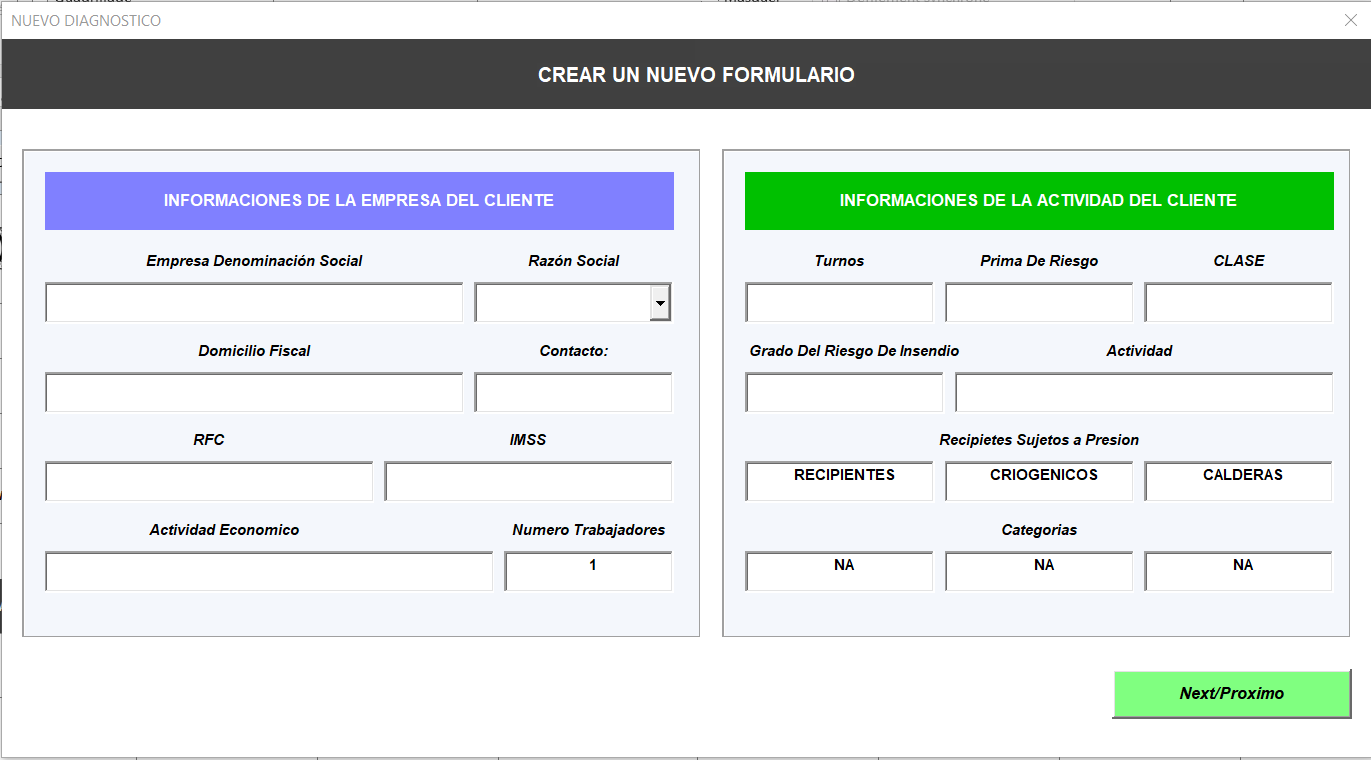The image size is (1371, 760).
Task: Select the Grado Del Riesgo De Insendio field
Action: (x=844, y=392)
